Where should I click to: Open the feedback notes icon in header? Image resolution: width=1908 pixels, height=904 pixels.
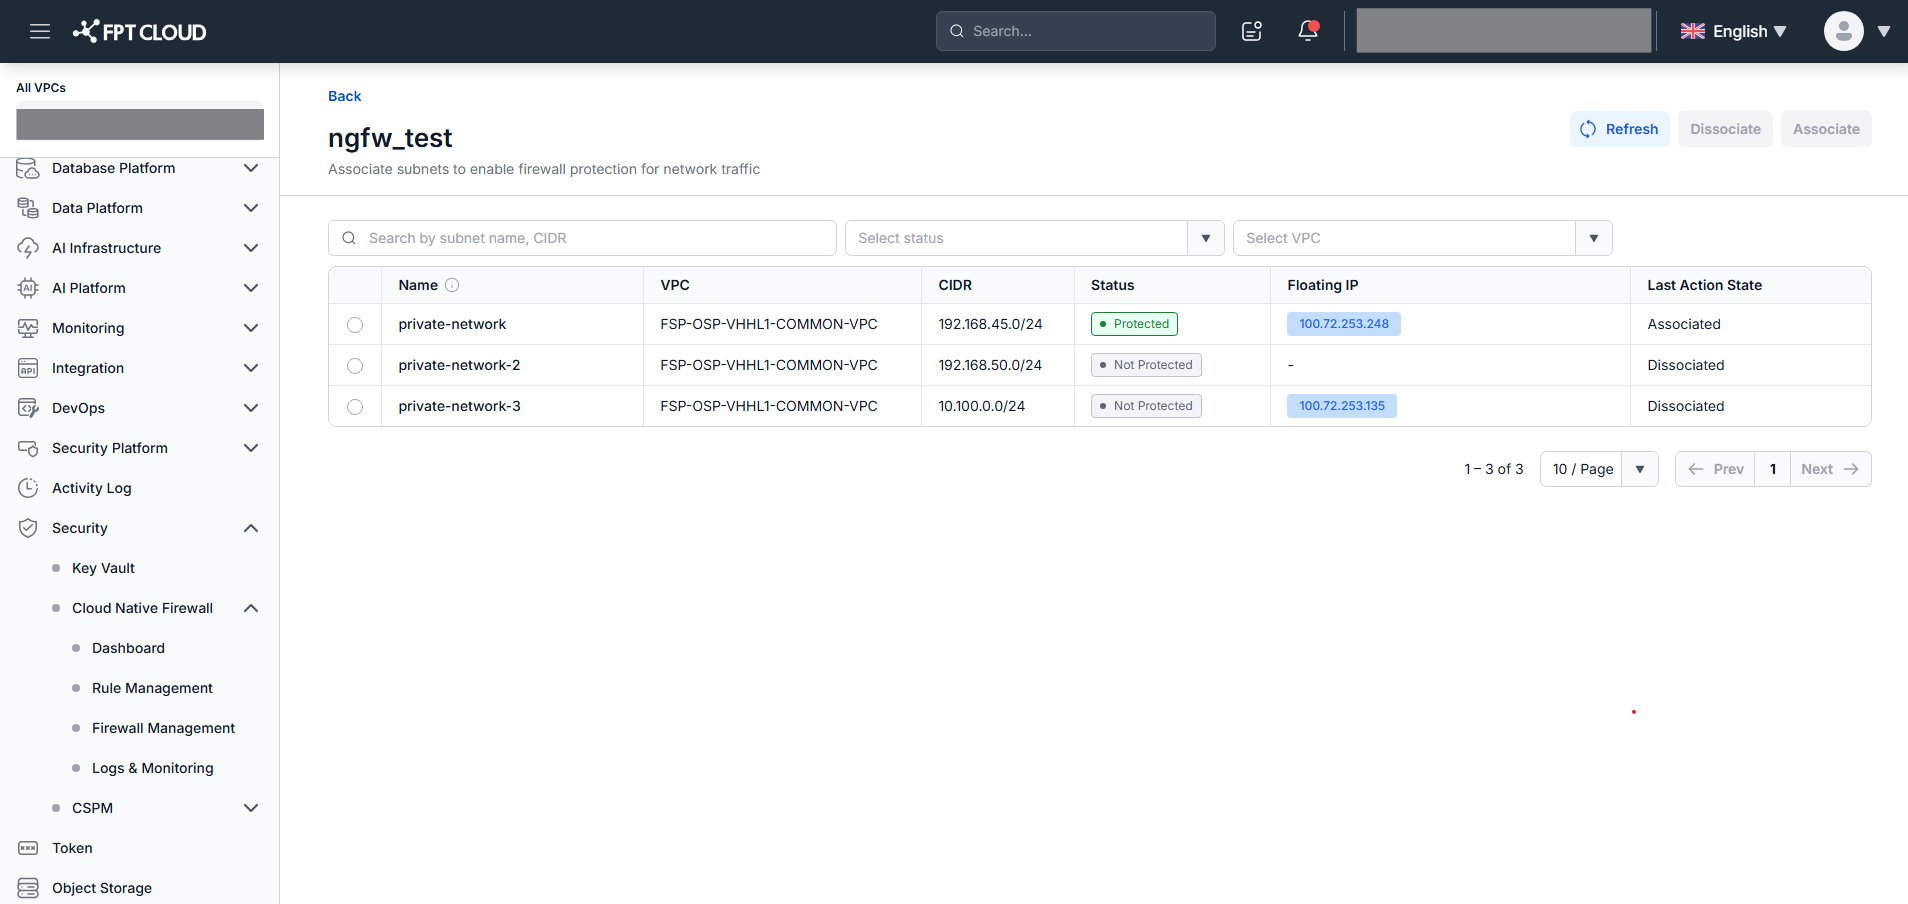tap(1252, 31)
